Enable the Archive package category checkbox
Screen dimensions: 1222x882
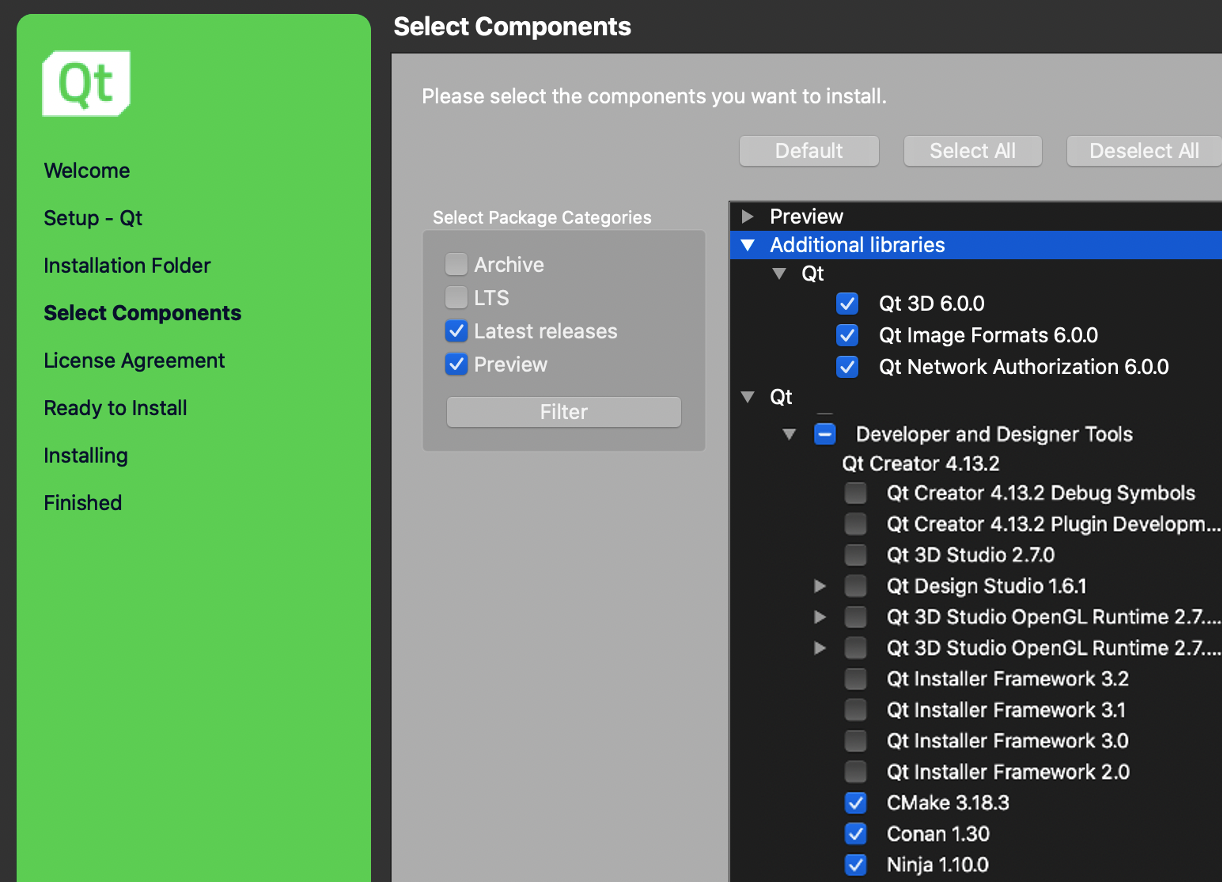point(456,265)
